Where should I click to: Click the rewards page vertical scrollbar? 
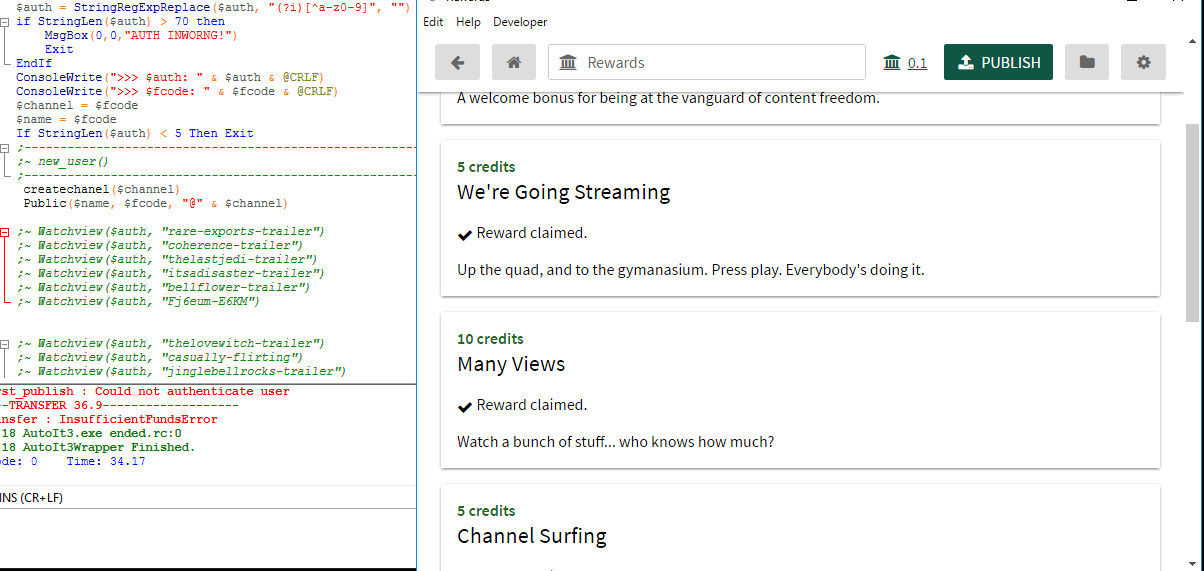coord(1192,222)
